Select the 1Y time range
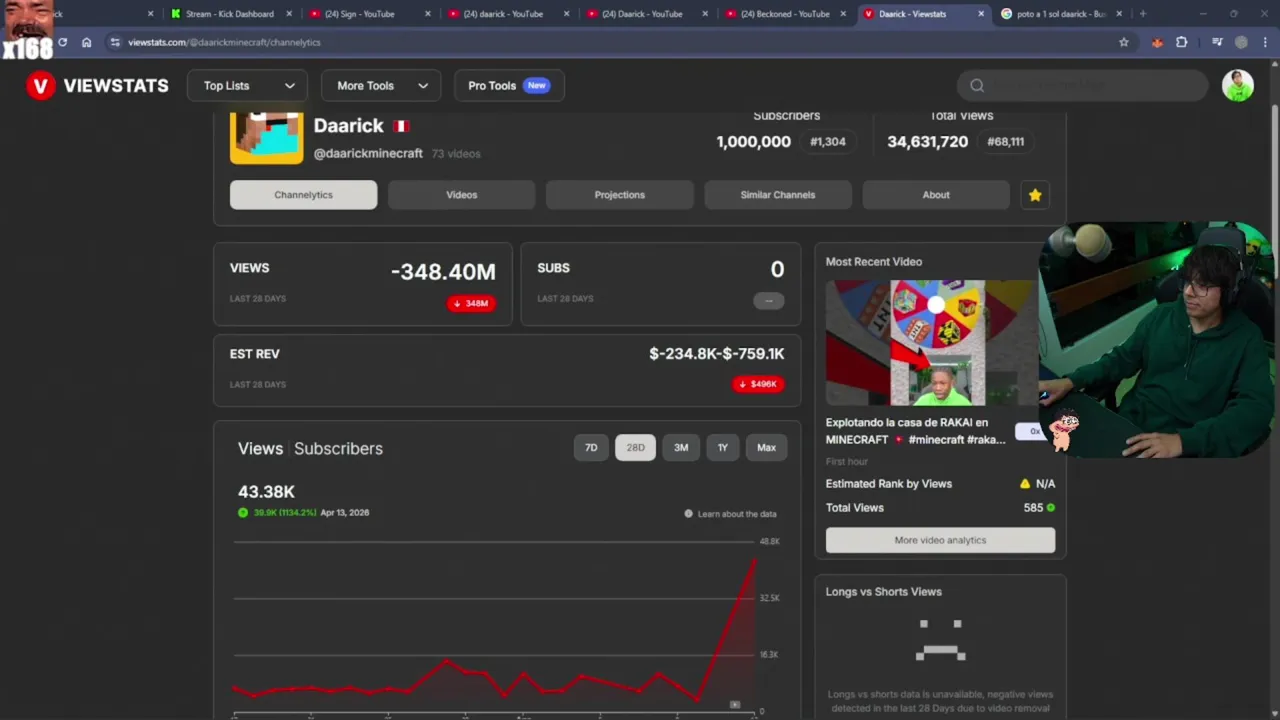The width and height of the screenshot is (1280, 720). (722, 448)
